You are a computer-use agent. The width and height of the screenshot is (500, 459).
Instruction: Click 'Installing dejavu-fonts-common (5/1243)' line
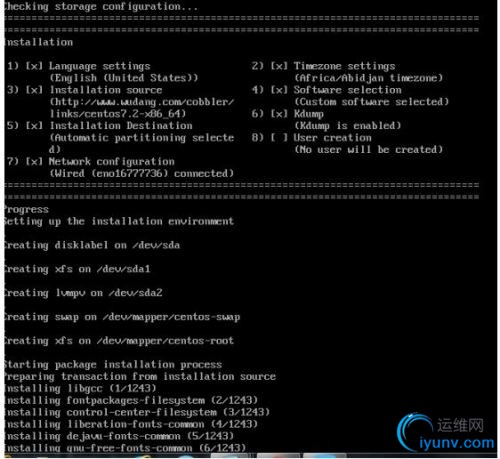[119, 437]
